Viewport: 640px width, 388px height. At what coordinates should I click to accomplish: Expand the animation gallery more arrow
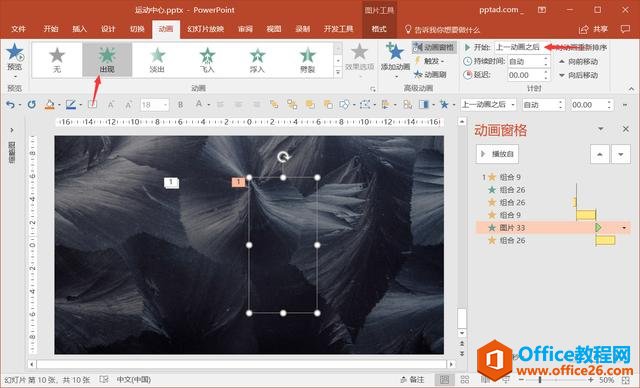pyautogui.click(x=338, y=72)
